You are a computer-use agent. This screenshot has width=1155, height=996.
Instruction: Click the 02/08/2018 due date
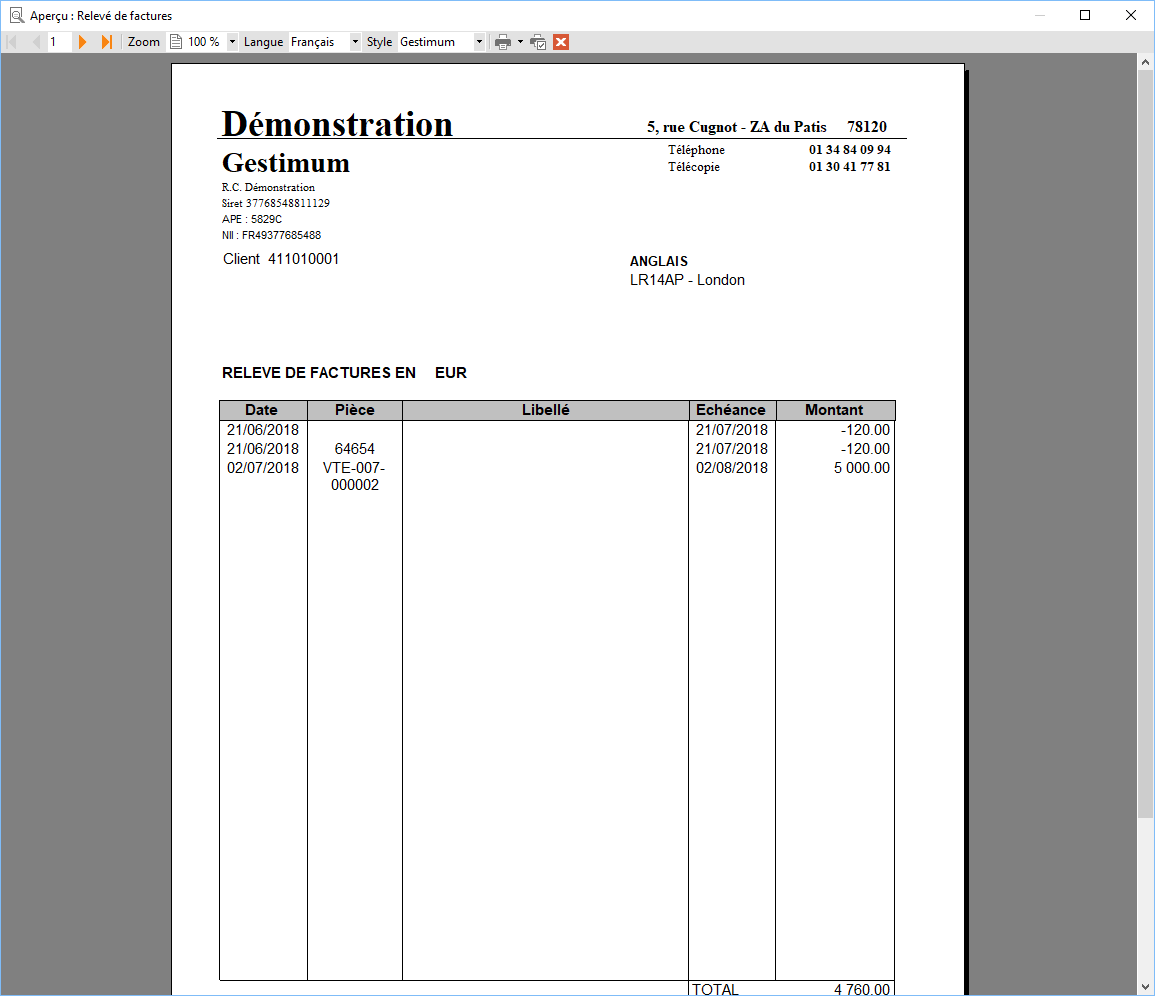[x=731, y=468]
